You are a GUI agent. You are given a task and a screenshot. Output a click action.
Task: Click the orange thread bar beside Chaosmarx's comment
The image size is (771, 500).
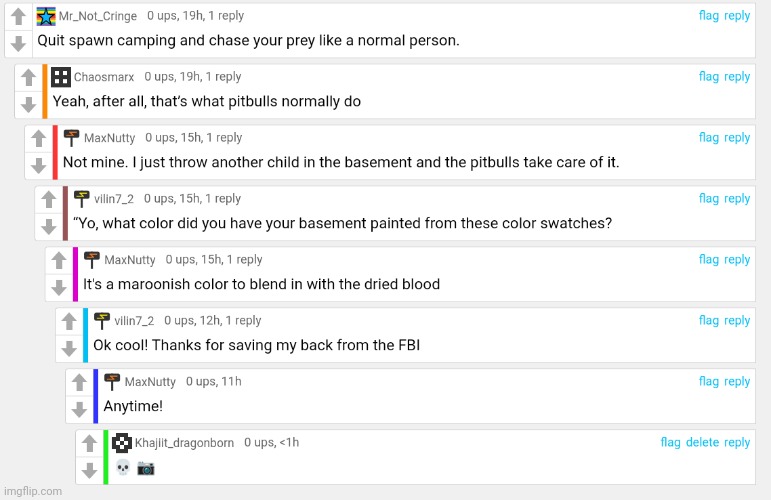click(x=44, y=91)
